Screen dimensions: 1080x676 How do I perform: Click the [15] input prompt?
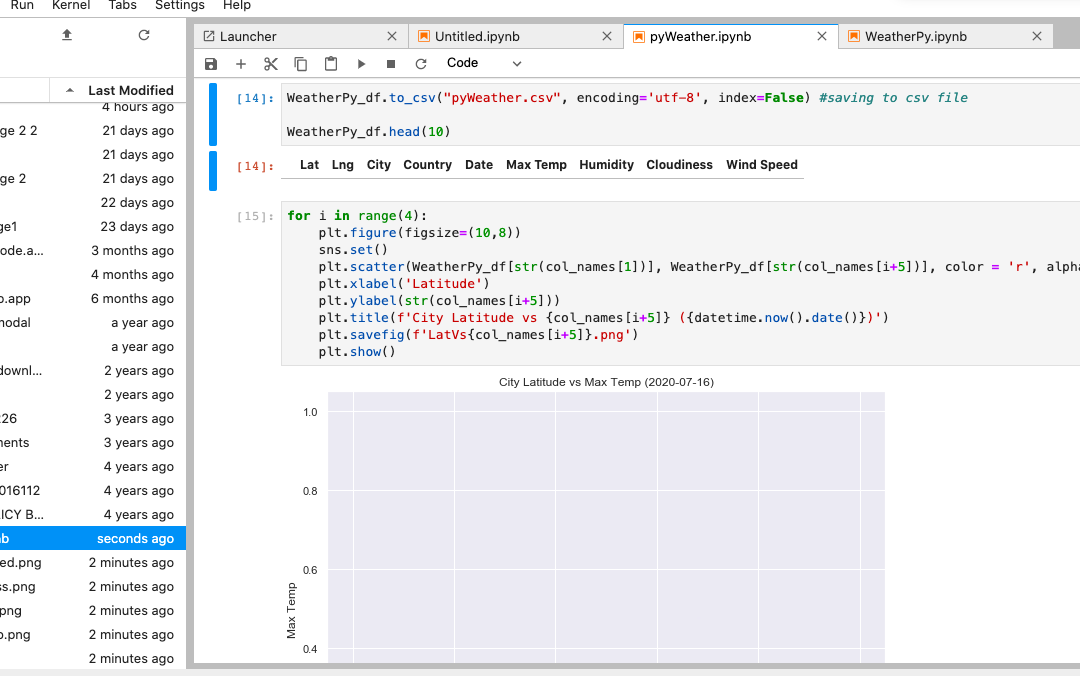tap(256, 216)
